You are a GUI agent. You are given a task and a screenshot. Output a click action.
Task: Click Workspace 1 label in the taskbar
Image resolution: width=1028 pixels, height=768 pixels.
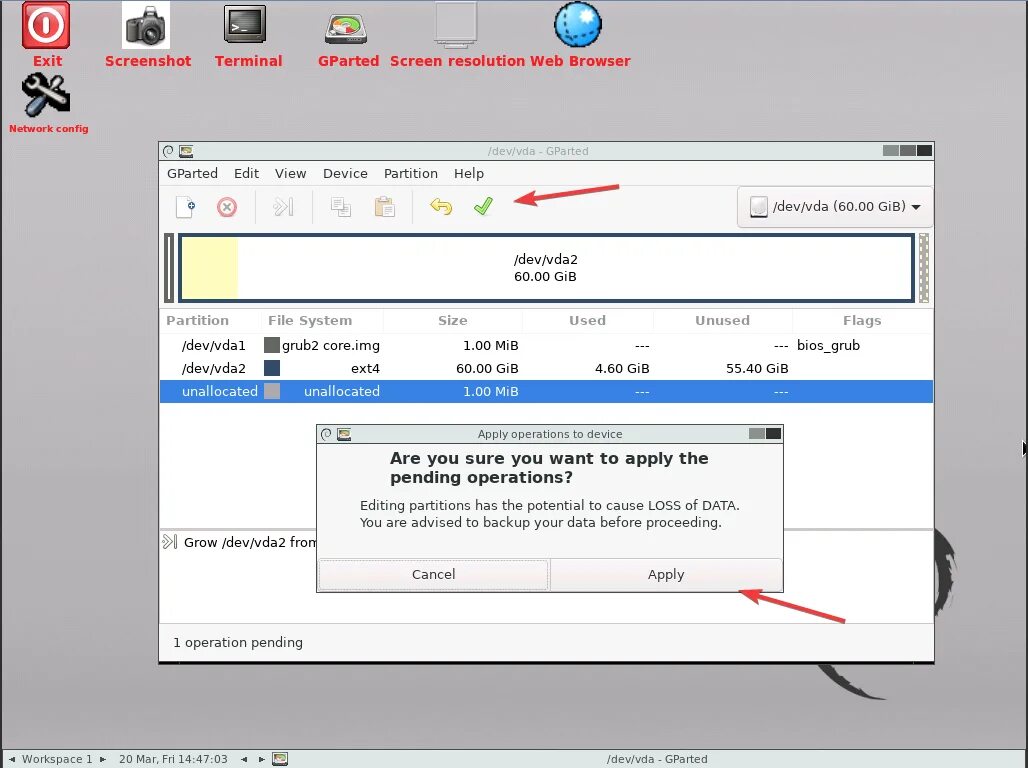click(57, 759)
